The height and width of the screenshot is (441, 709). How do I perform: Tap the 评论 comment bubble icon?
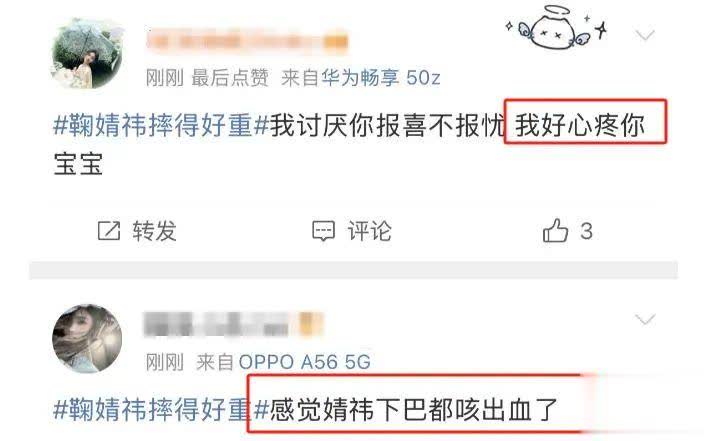tap(323, 231)
